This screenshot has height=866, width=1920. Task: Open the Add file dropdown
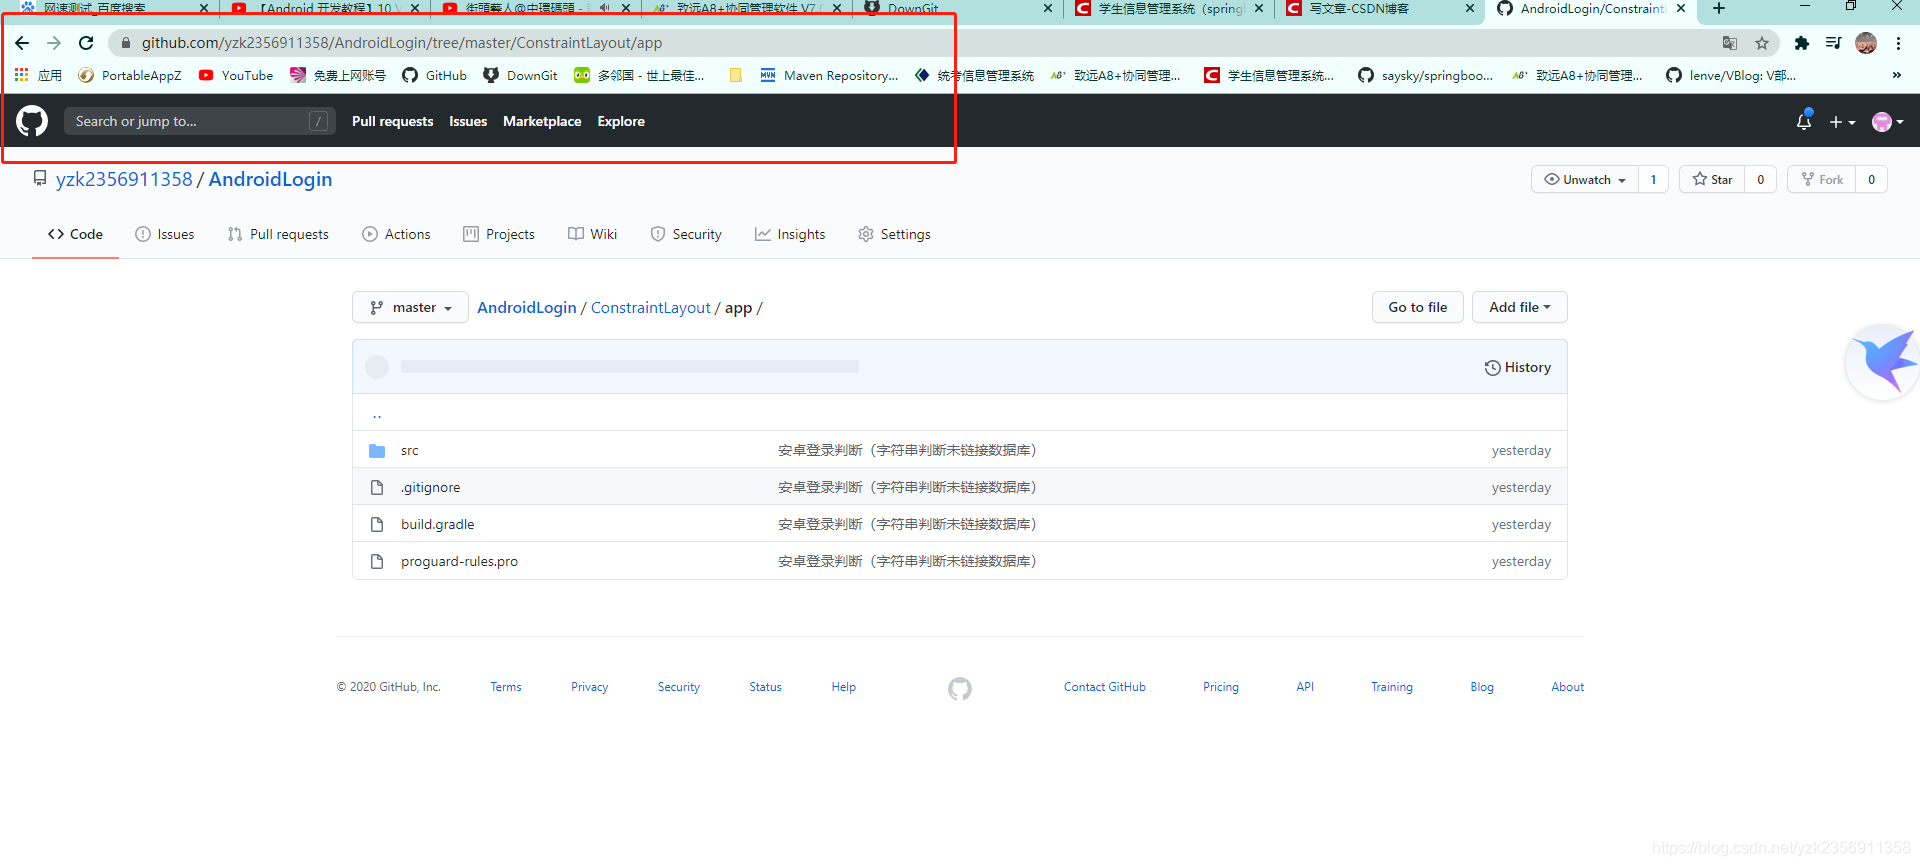pyautogui.click(x=1519, y=307)
